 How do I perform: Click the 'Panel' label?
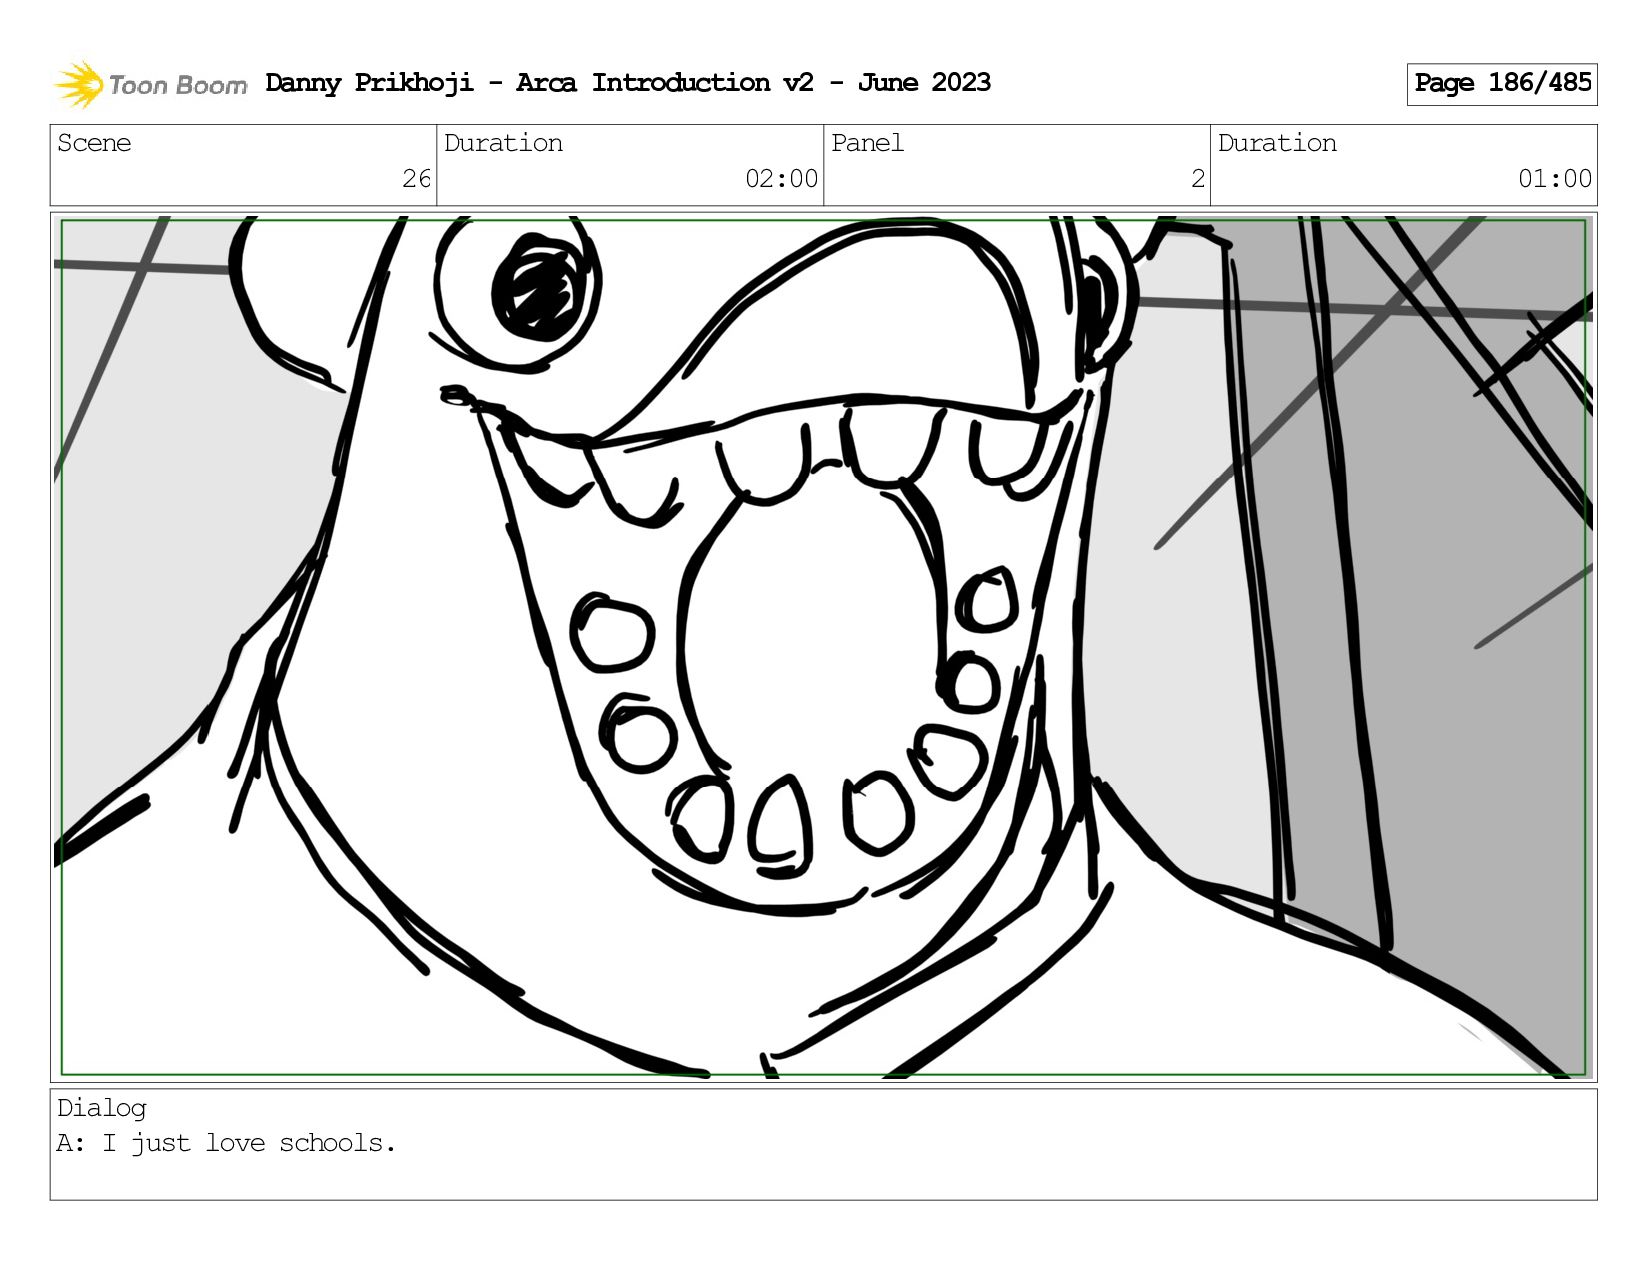coord(867,143)
